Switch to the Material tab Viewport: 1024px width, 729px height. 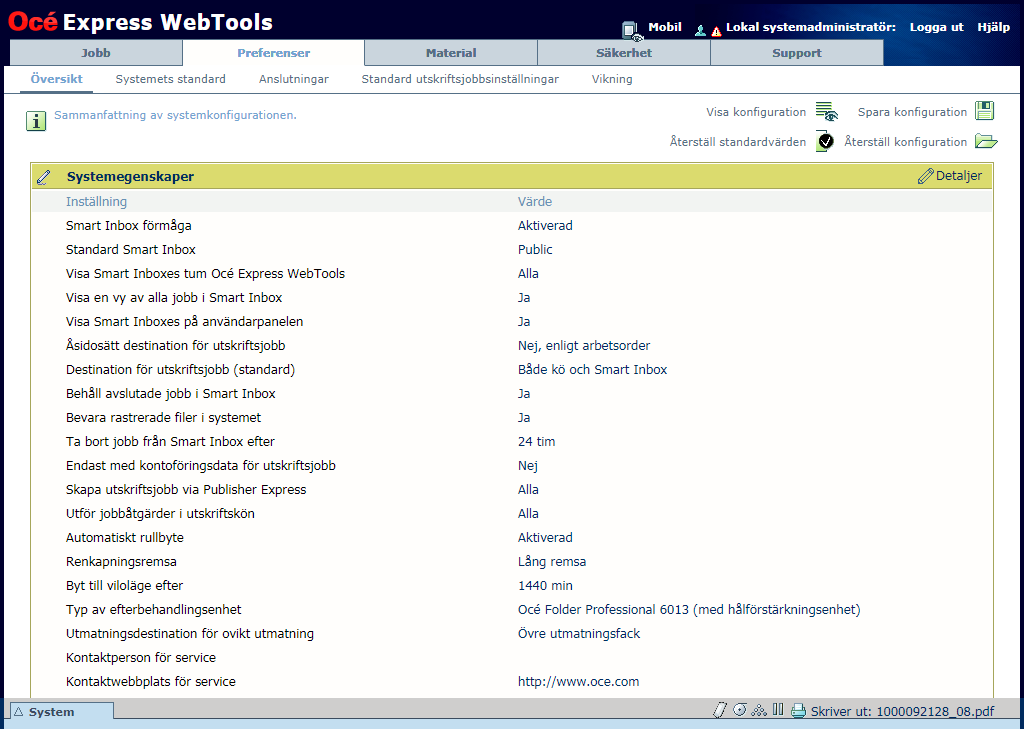[x=451, y=53]
